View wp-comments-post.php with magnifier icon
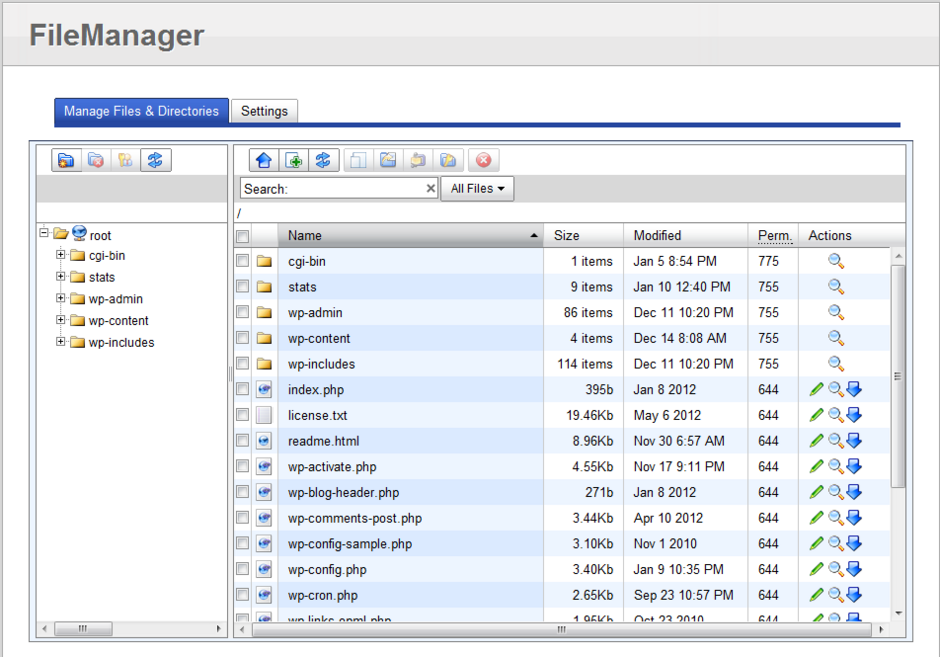The image size is (940, 657). point(836,518)
